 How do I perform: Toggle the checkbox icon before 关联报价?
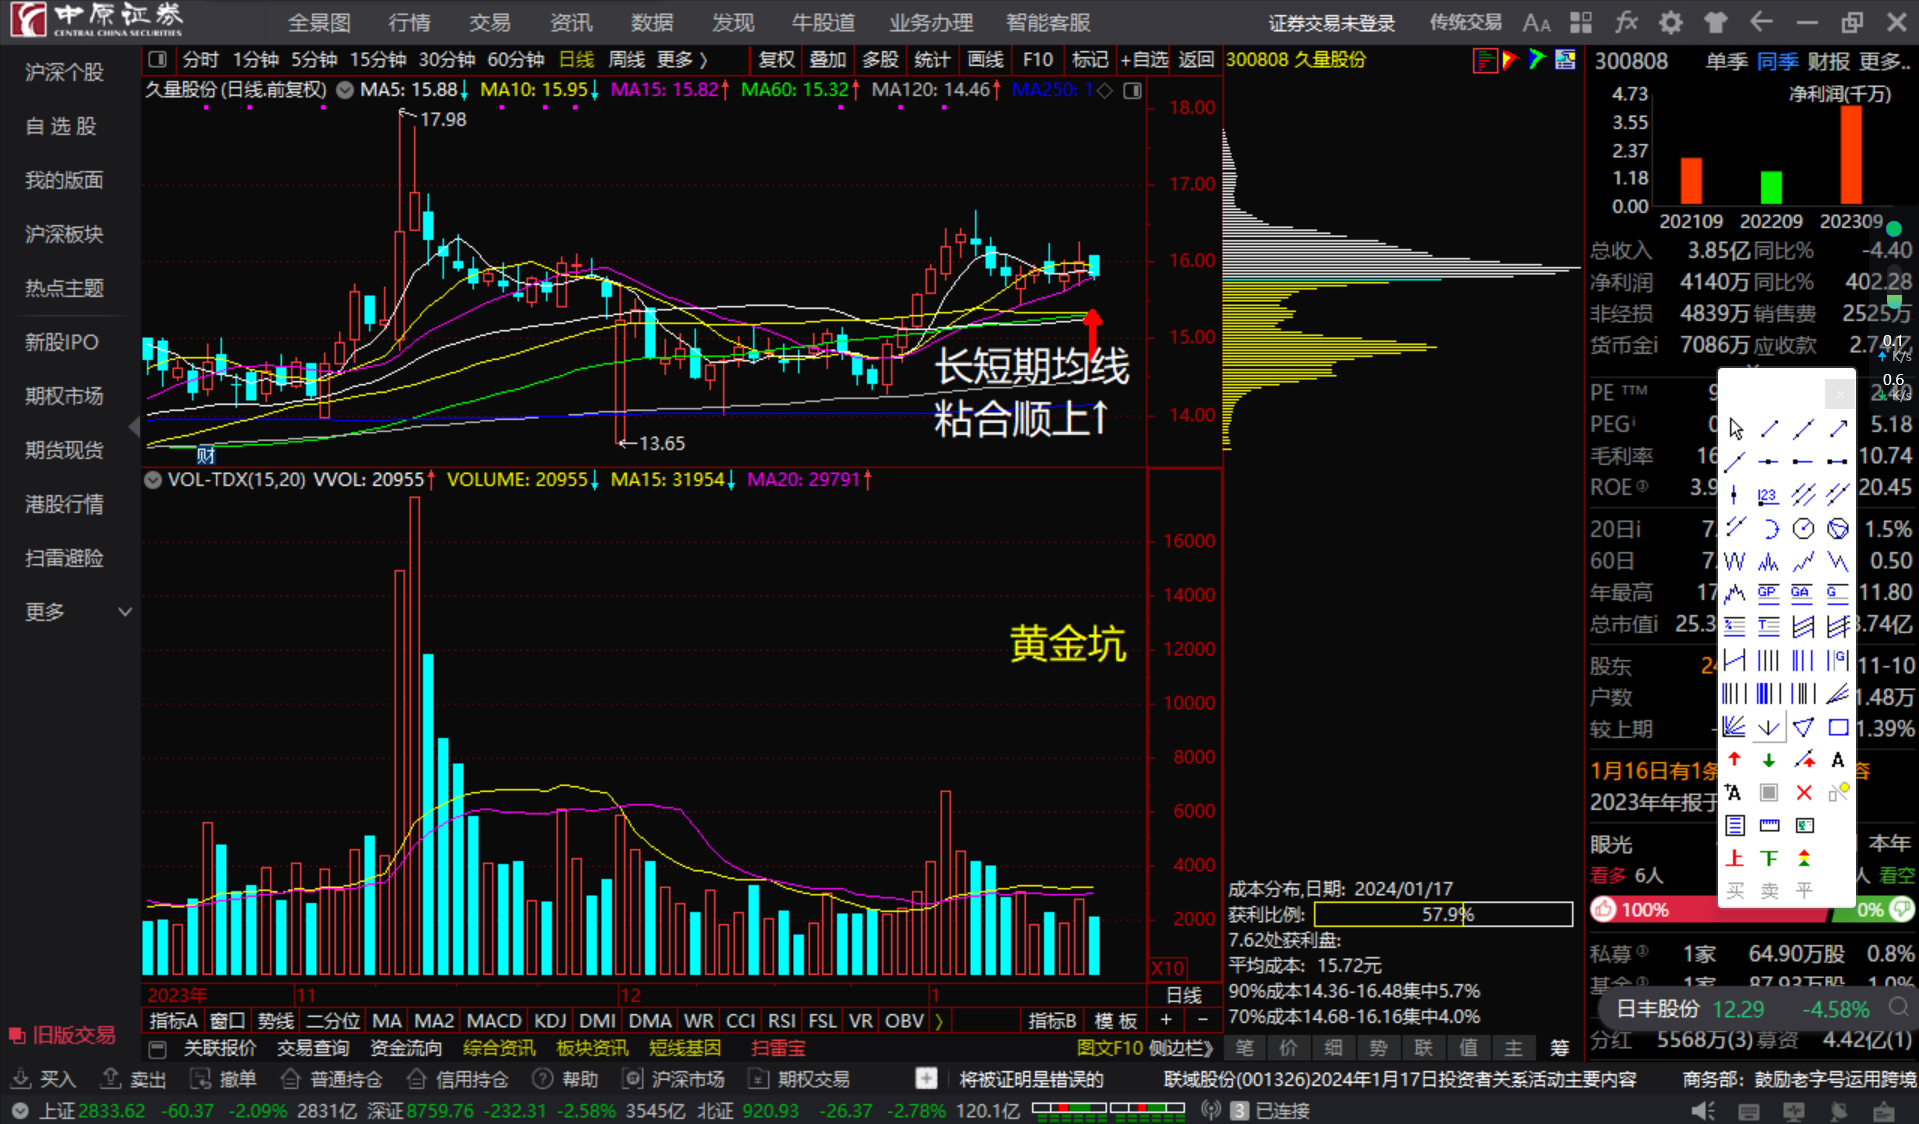coord(157,1049)
